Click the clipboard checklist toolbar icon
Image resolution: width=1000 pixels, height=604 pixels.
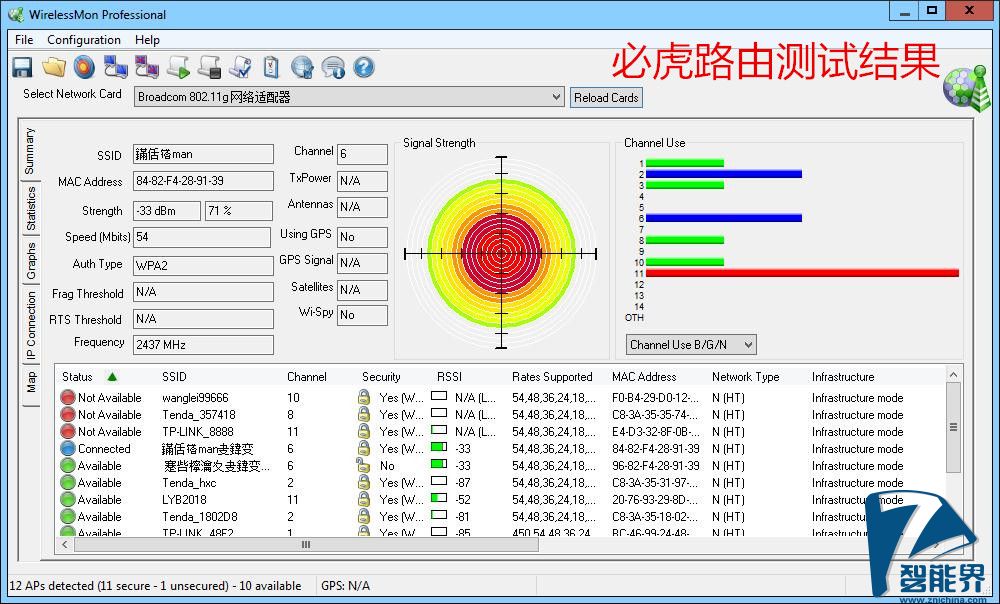point(271,67)
